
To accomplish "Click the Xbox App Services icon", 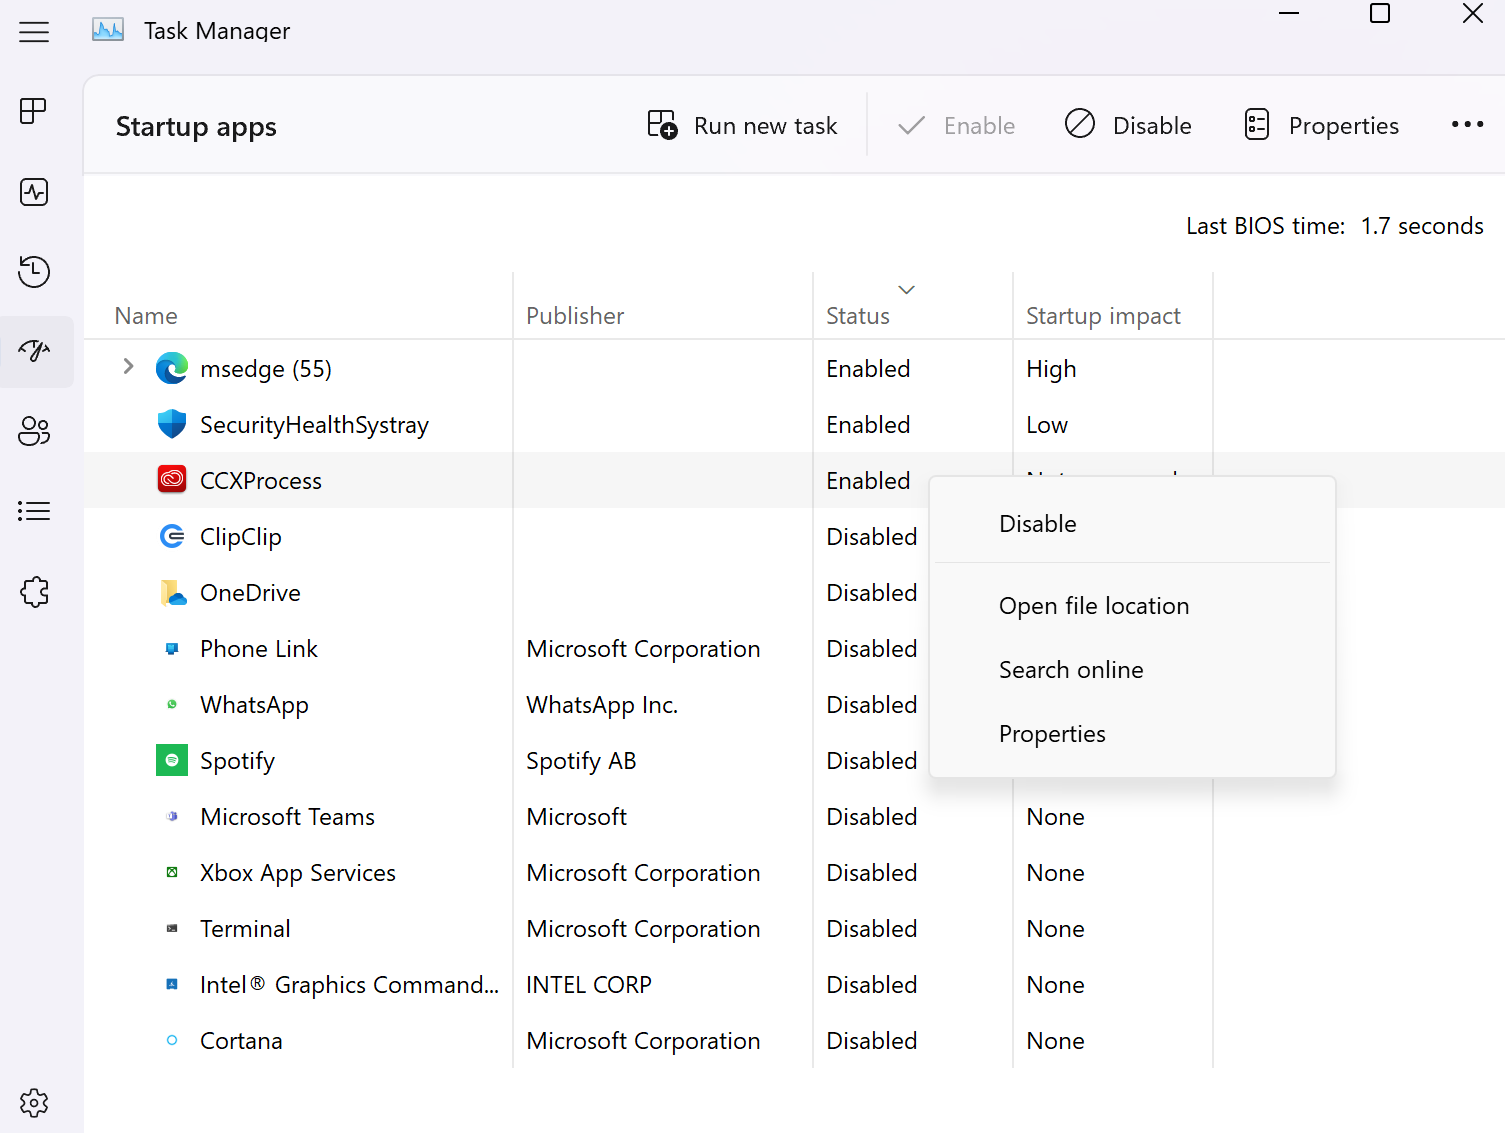I will (172, 873).
